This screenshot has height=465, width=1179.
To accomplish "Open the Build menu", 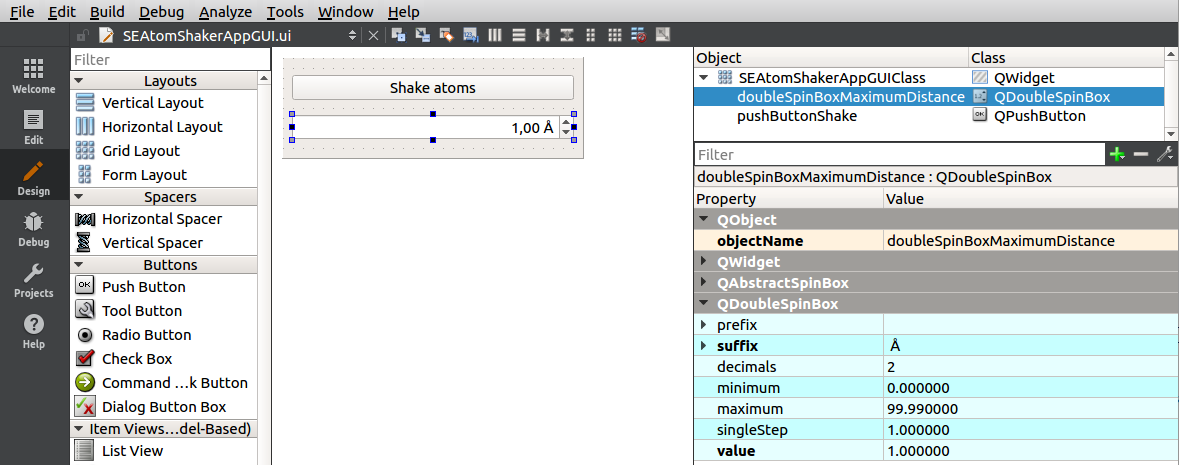I will tap(107, 12).
